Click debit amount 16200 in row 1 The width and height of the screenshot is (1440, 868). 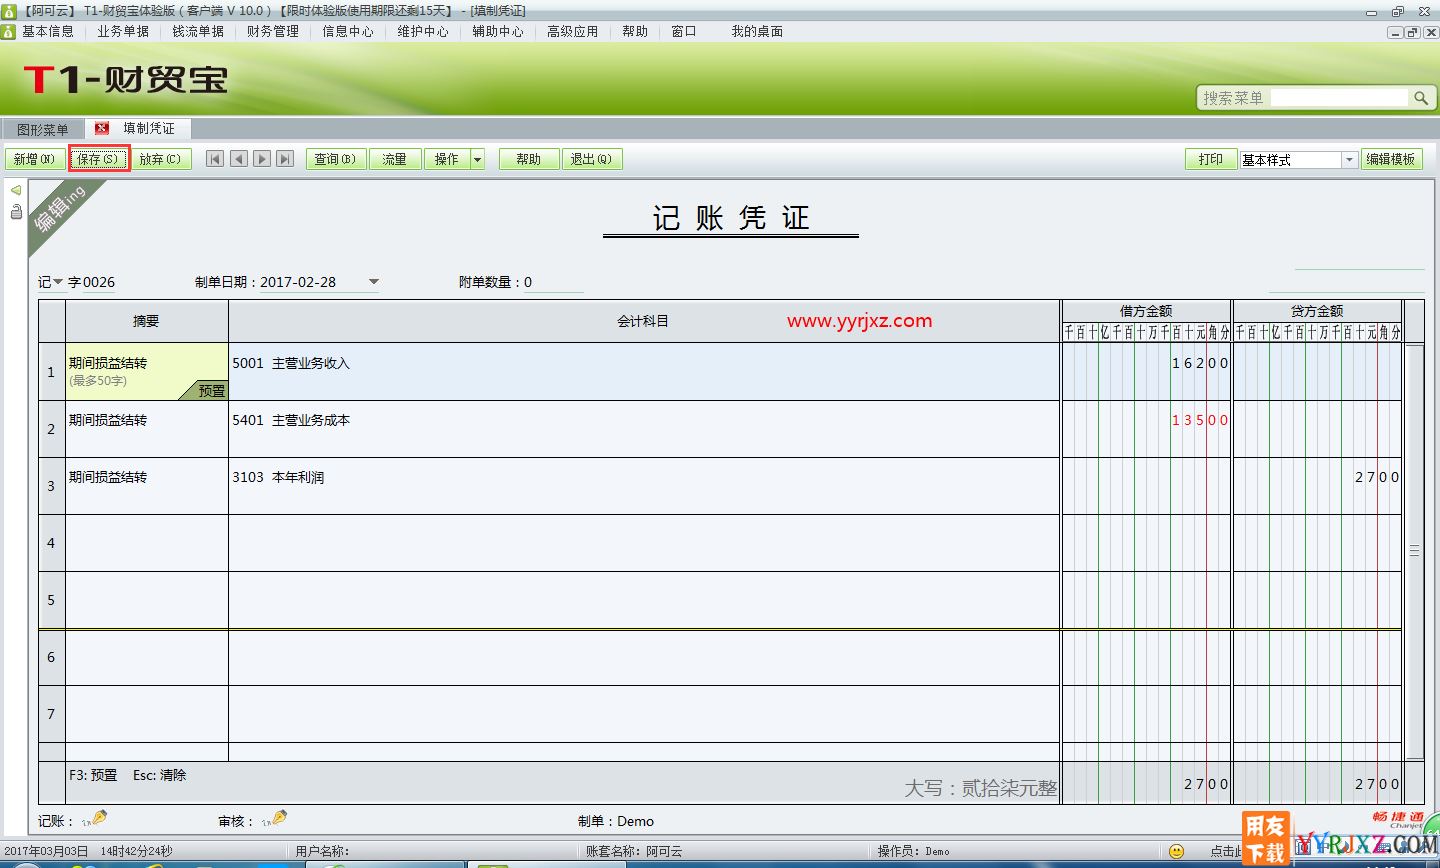[1200, 363]
